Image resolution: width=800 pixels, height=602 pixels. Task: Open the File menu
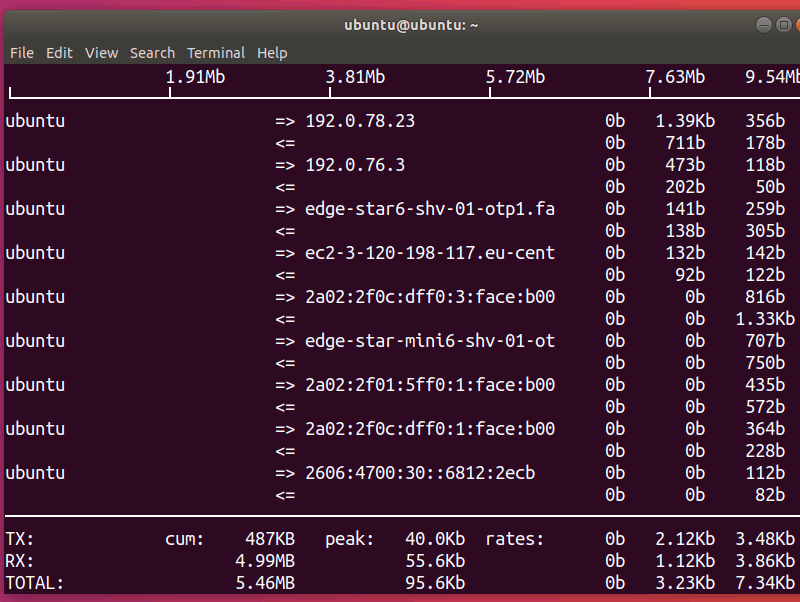point(21,53)
